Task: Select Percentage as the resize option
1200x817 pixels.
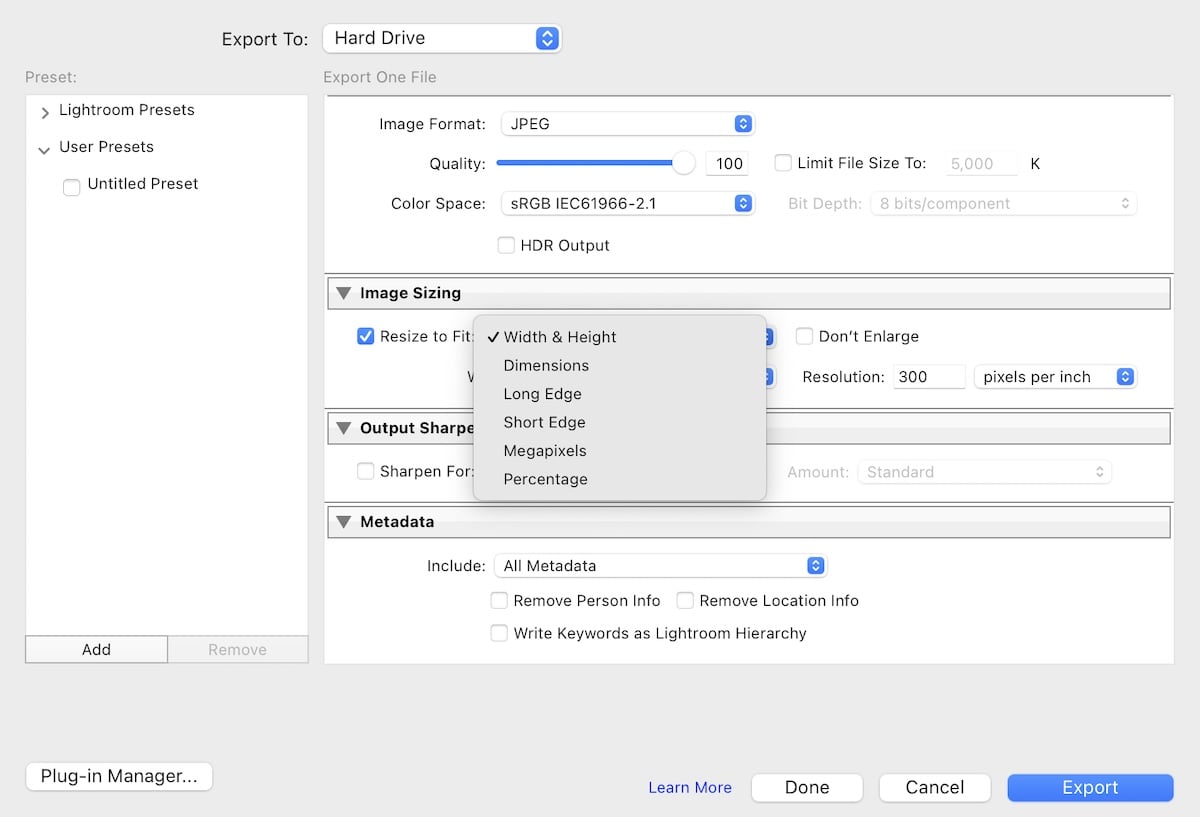Action: point(545,479)
